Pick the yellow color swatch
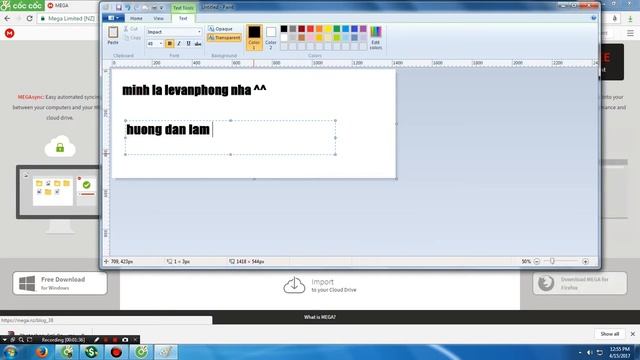Viewport: 640px width, 360px height. click(328, 29)
